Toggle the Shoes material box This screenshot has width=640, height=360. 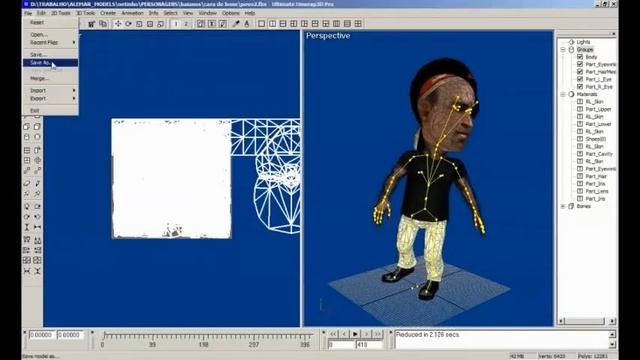[580, 139]
